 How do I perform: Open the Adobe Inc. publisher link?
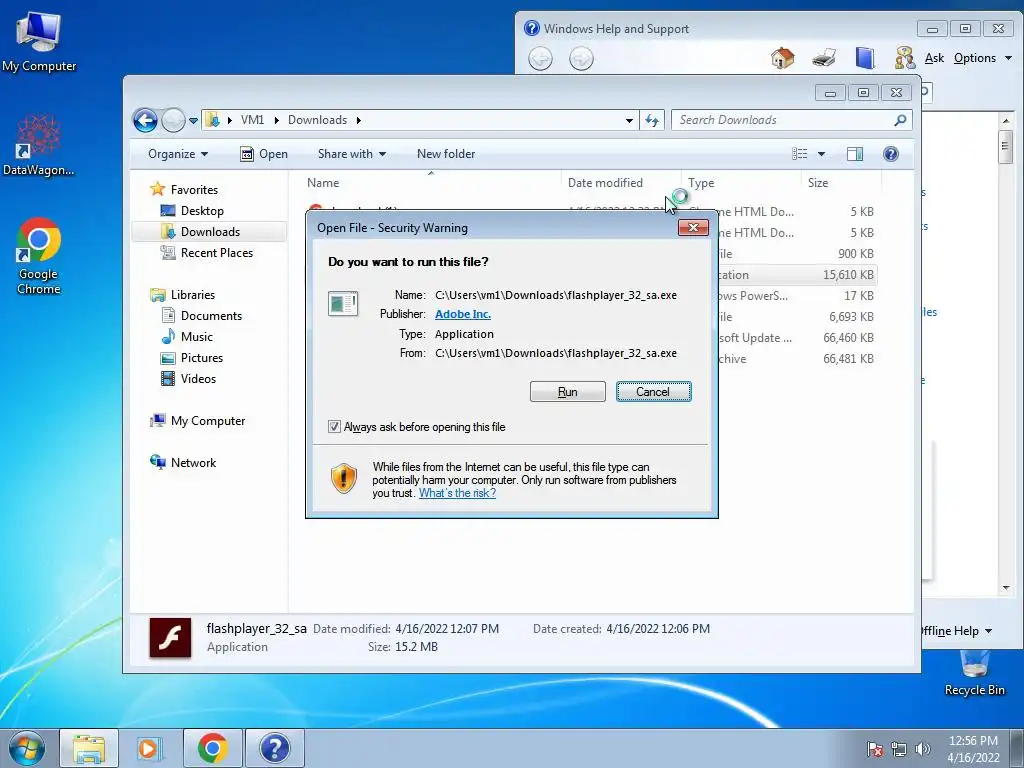[x=463, y=314]
